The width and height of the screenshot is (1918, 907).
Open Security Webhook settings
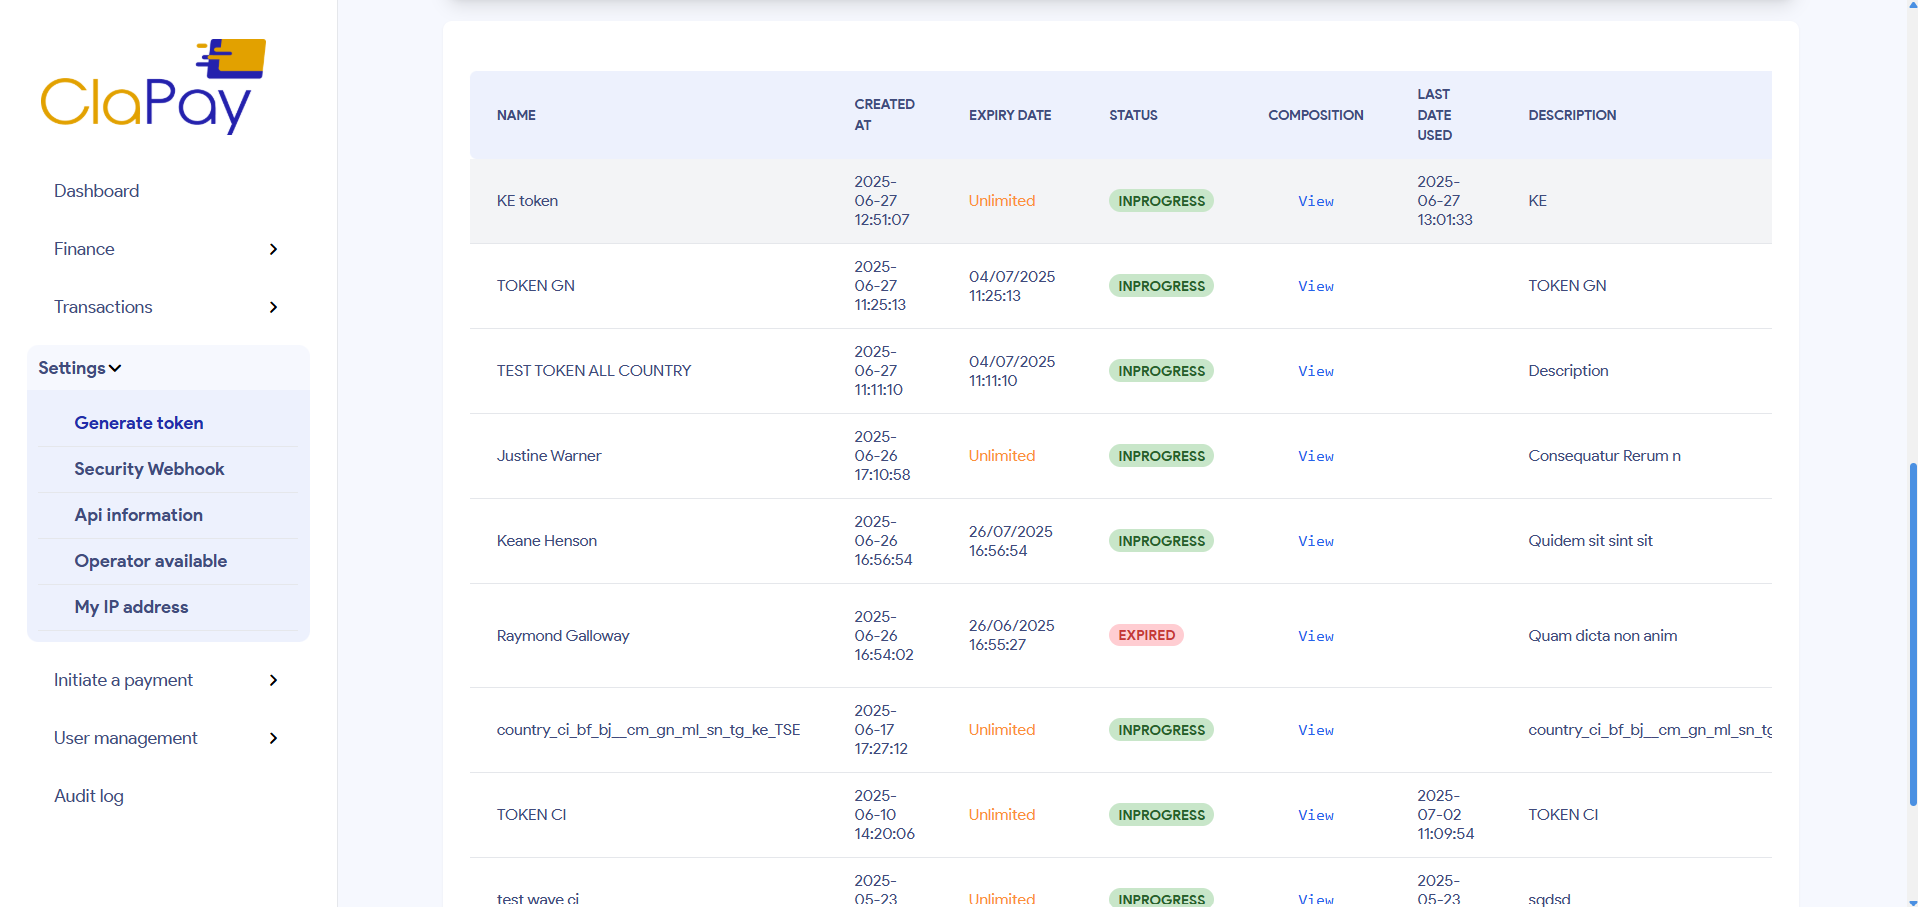tap(149, 468)
